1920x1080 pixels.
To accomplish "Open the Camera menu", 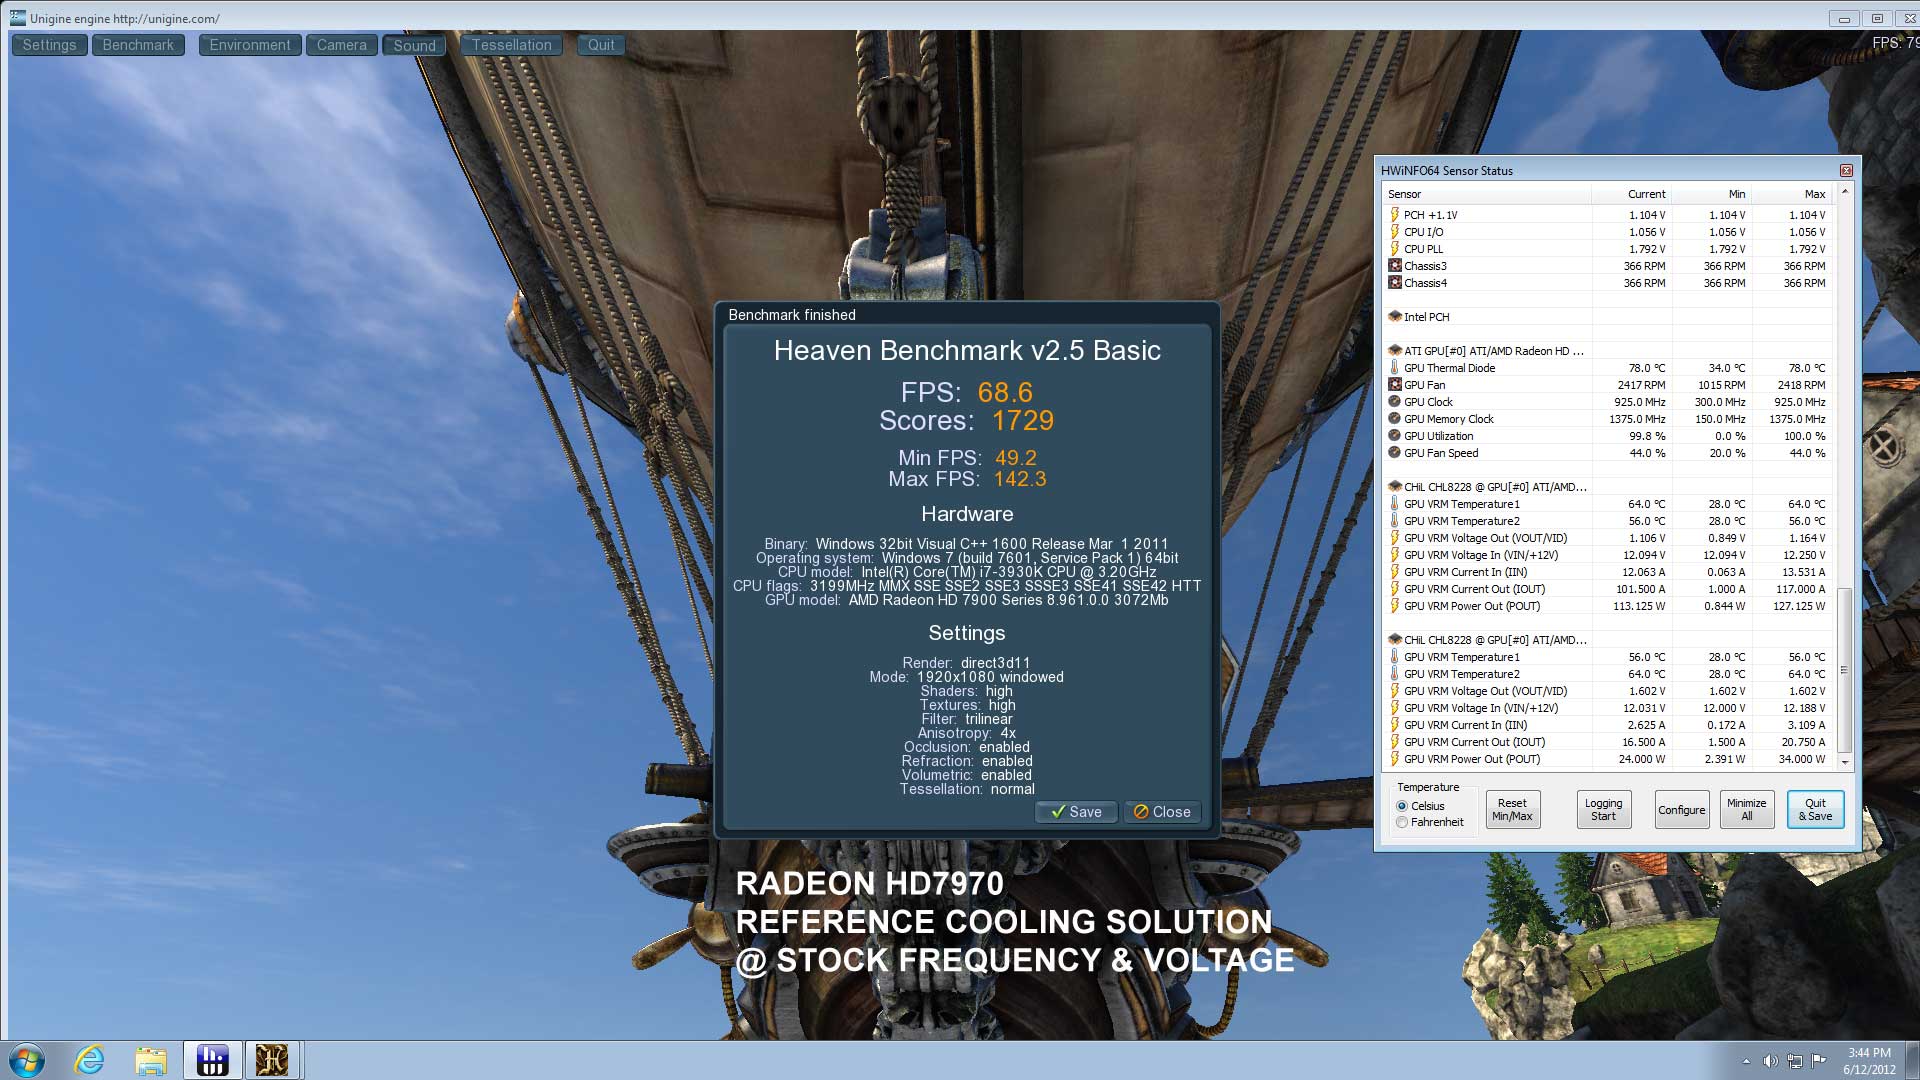I will pyautogui.click(x=342, y=45).
